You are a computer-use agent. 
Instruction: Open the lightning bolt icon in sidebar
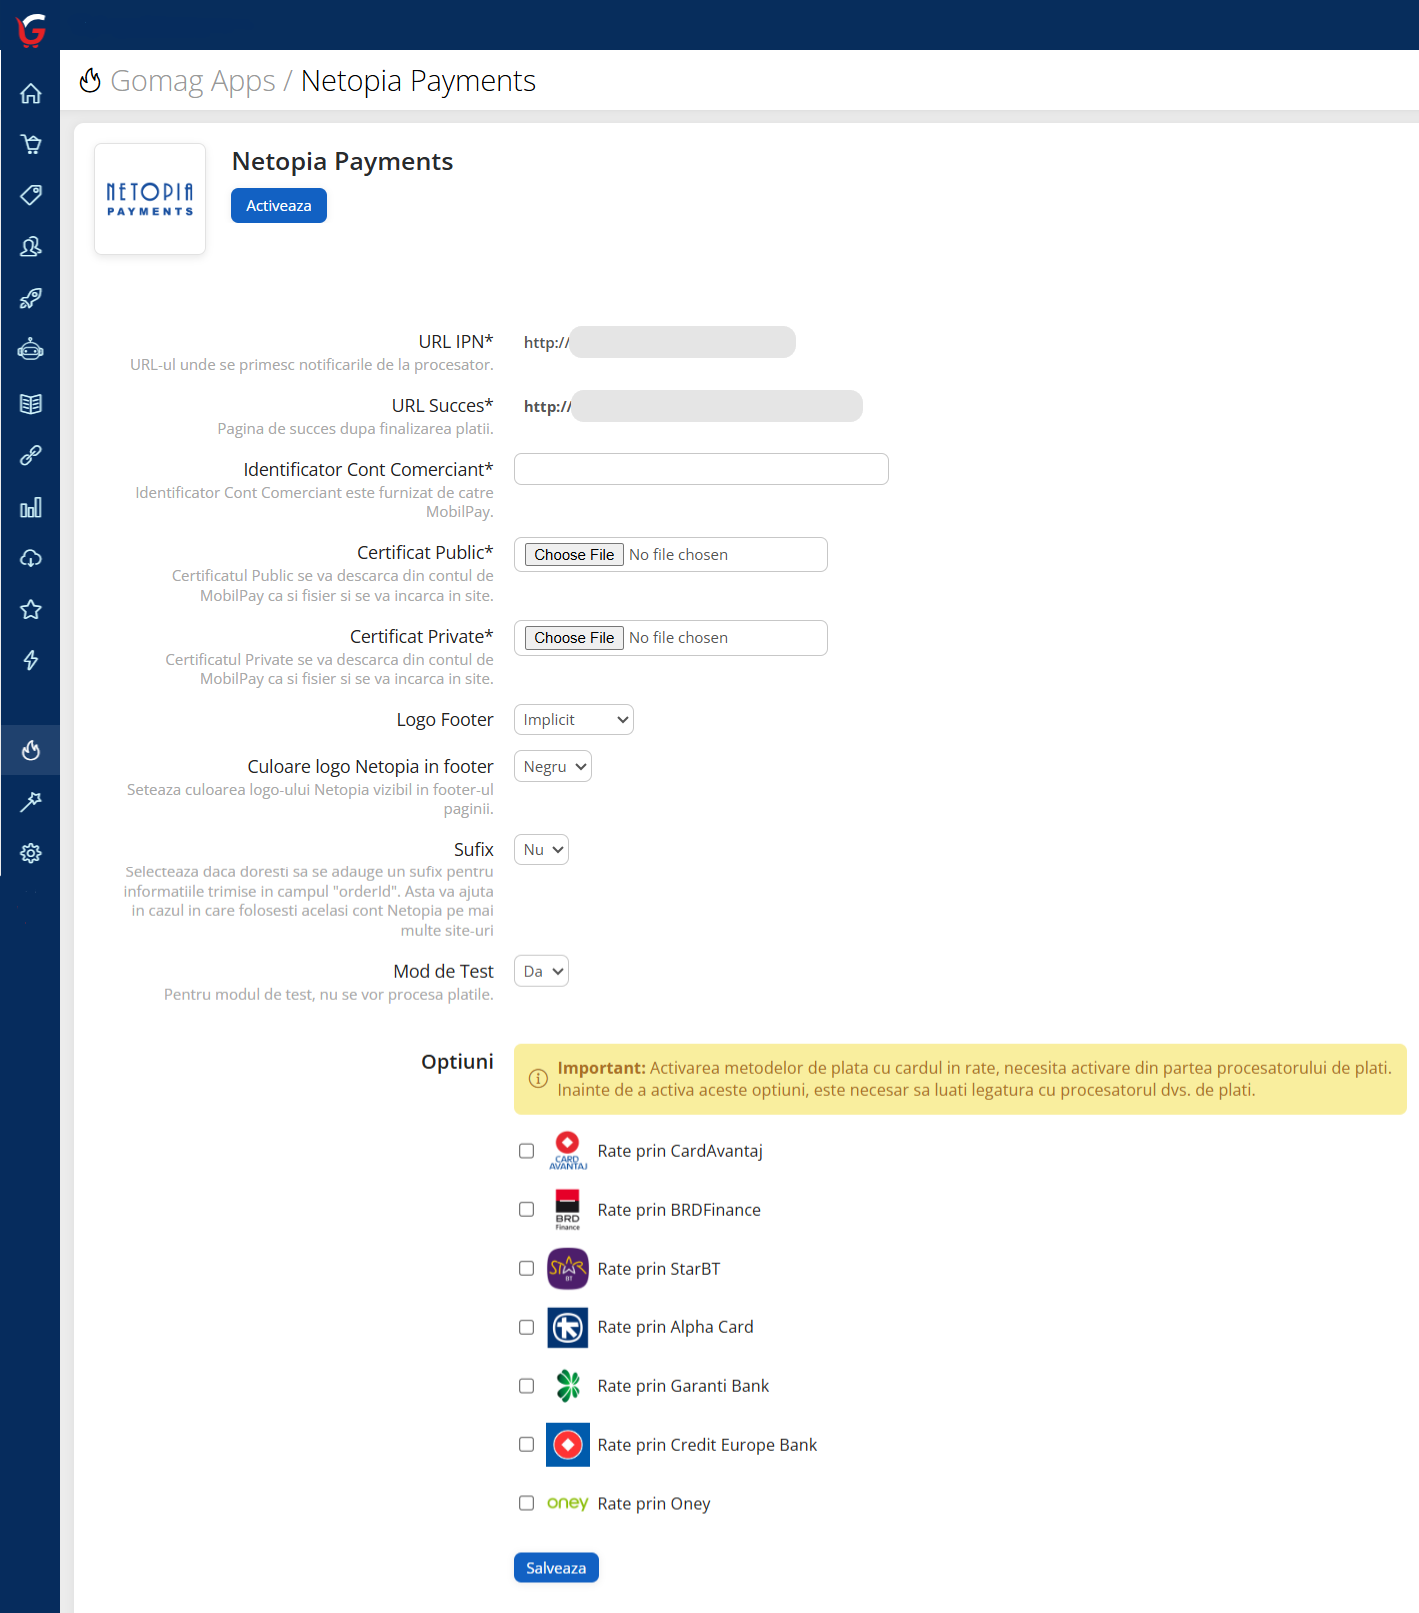31,660
